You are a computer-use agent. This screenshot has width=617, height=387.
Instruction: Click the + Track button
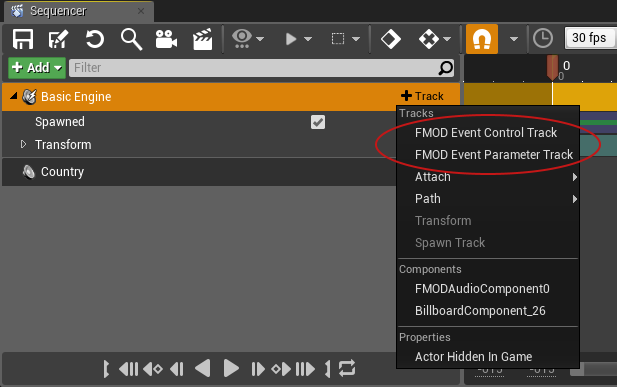pos(422,96)
